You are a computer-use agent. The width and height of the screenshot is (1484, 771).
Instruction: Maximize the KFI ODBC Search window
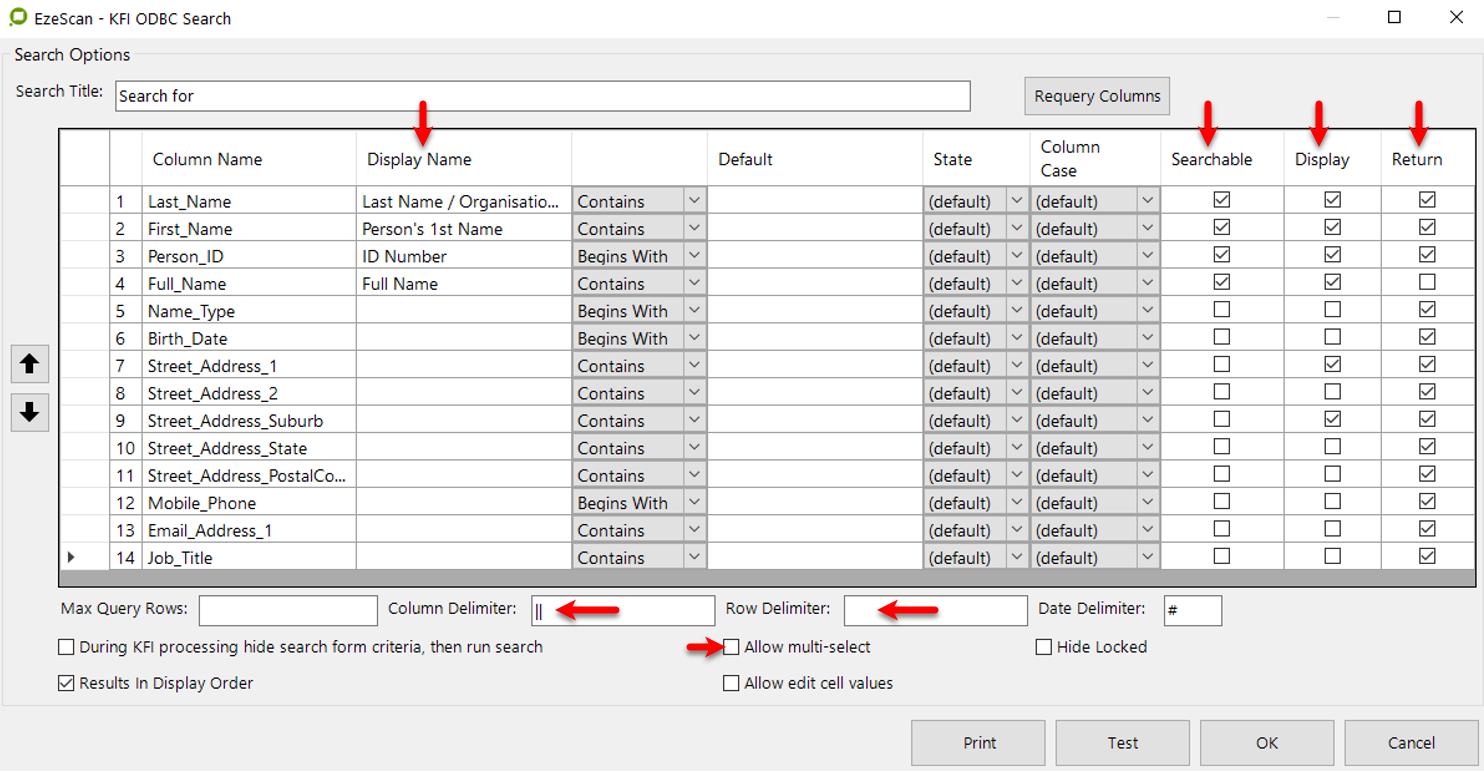(1394, 17)
